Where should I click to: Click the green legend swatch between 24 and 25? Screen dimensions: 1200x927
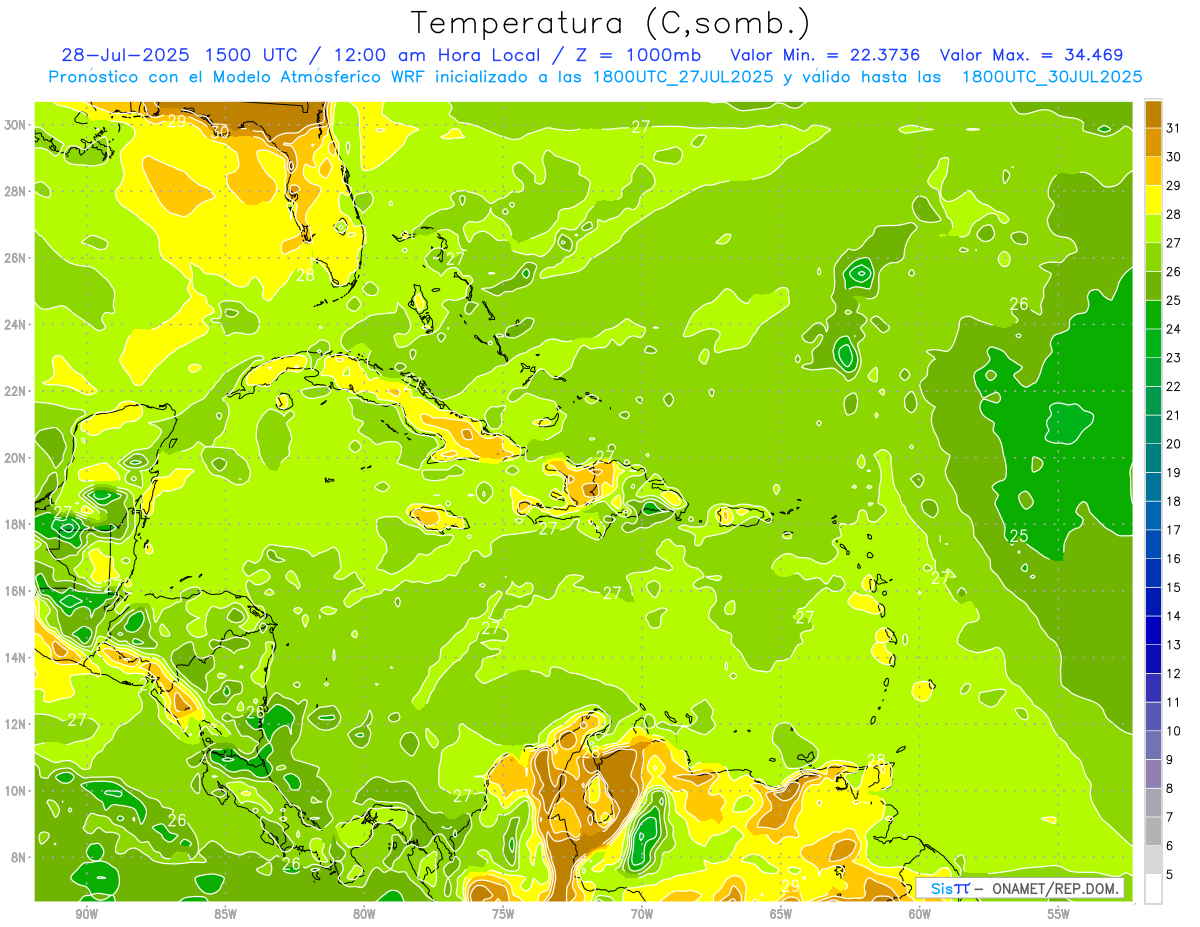pyautogui.click(x=1153, y=314)
